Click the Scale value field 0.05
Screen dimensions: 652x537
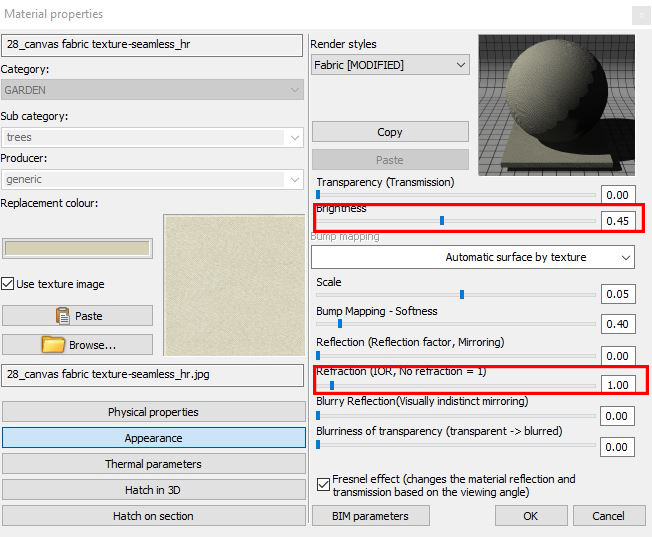pyautogui.click(x=618, y=294)
